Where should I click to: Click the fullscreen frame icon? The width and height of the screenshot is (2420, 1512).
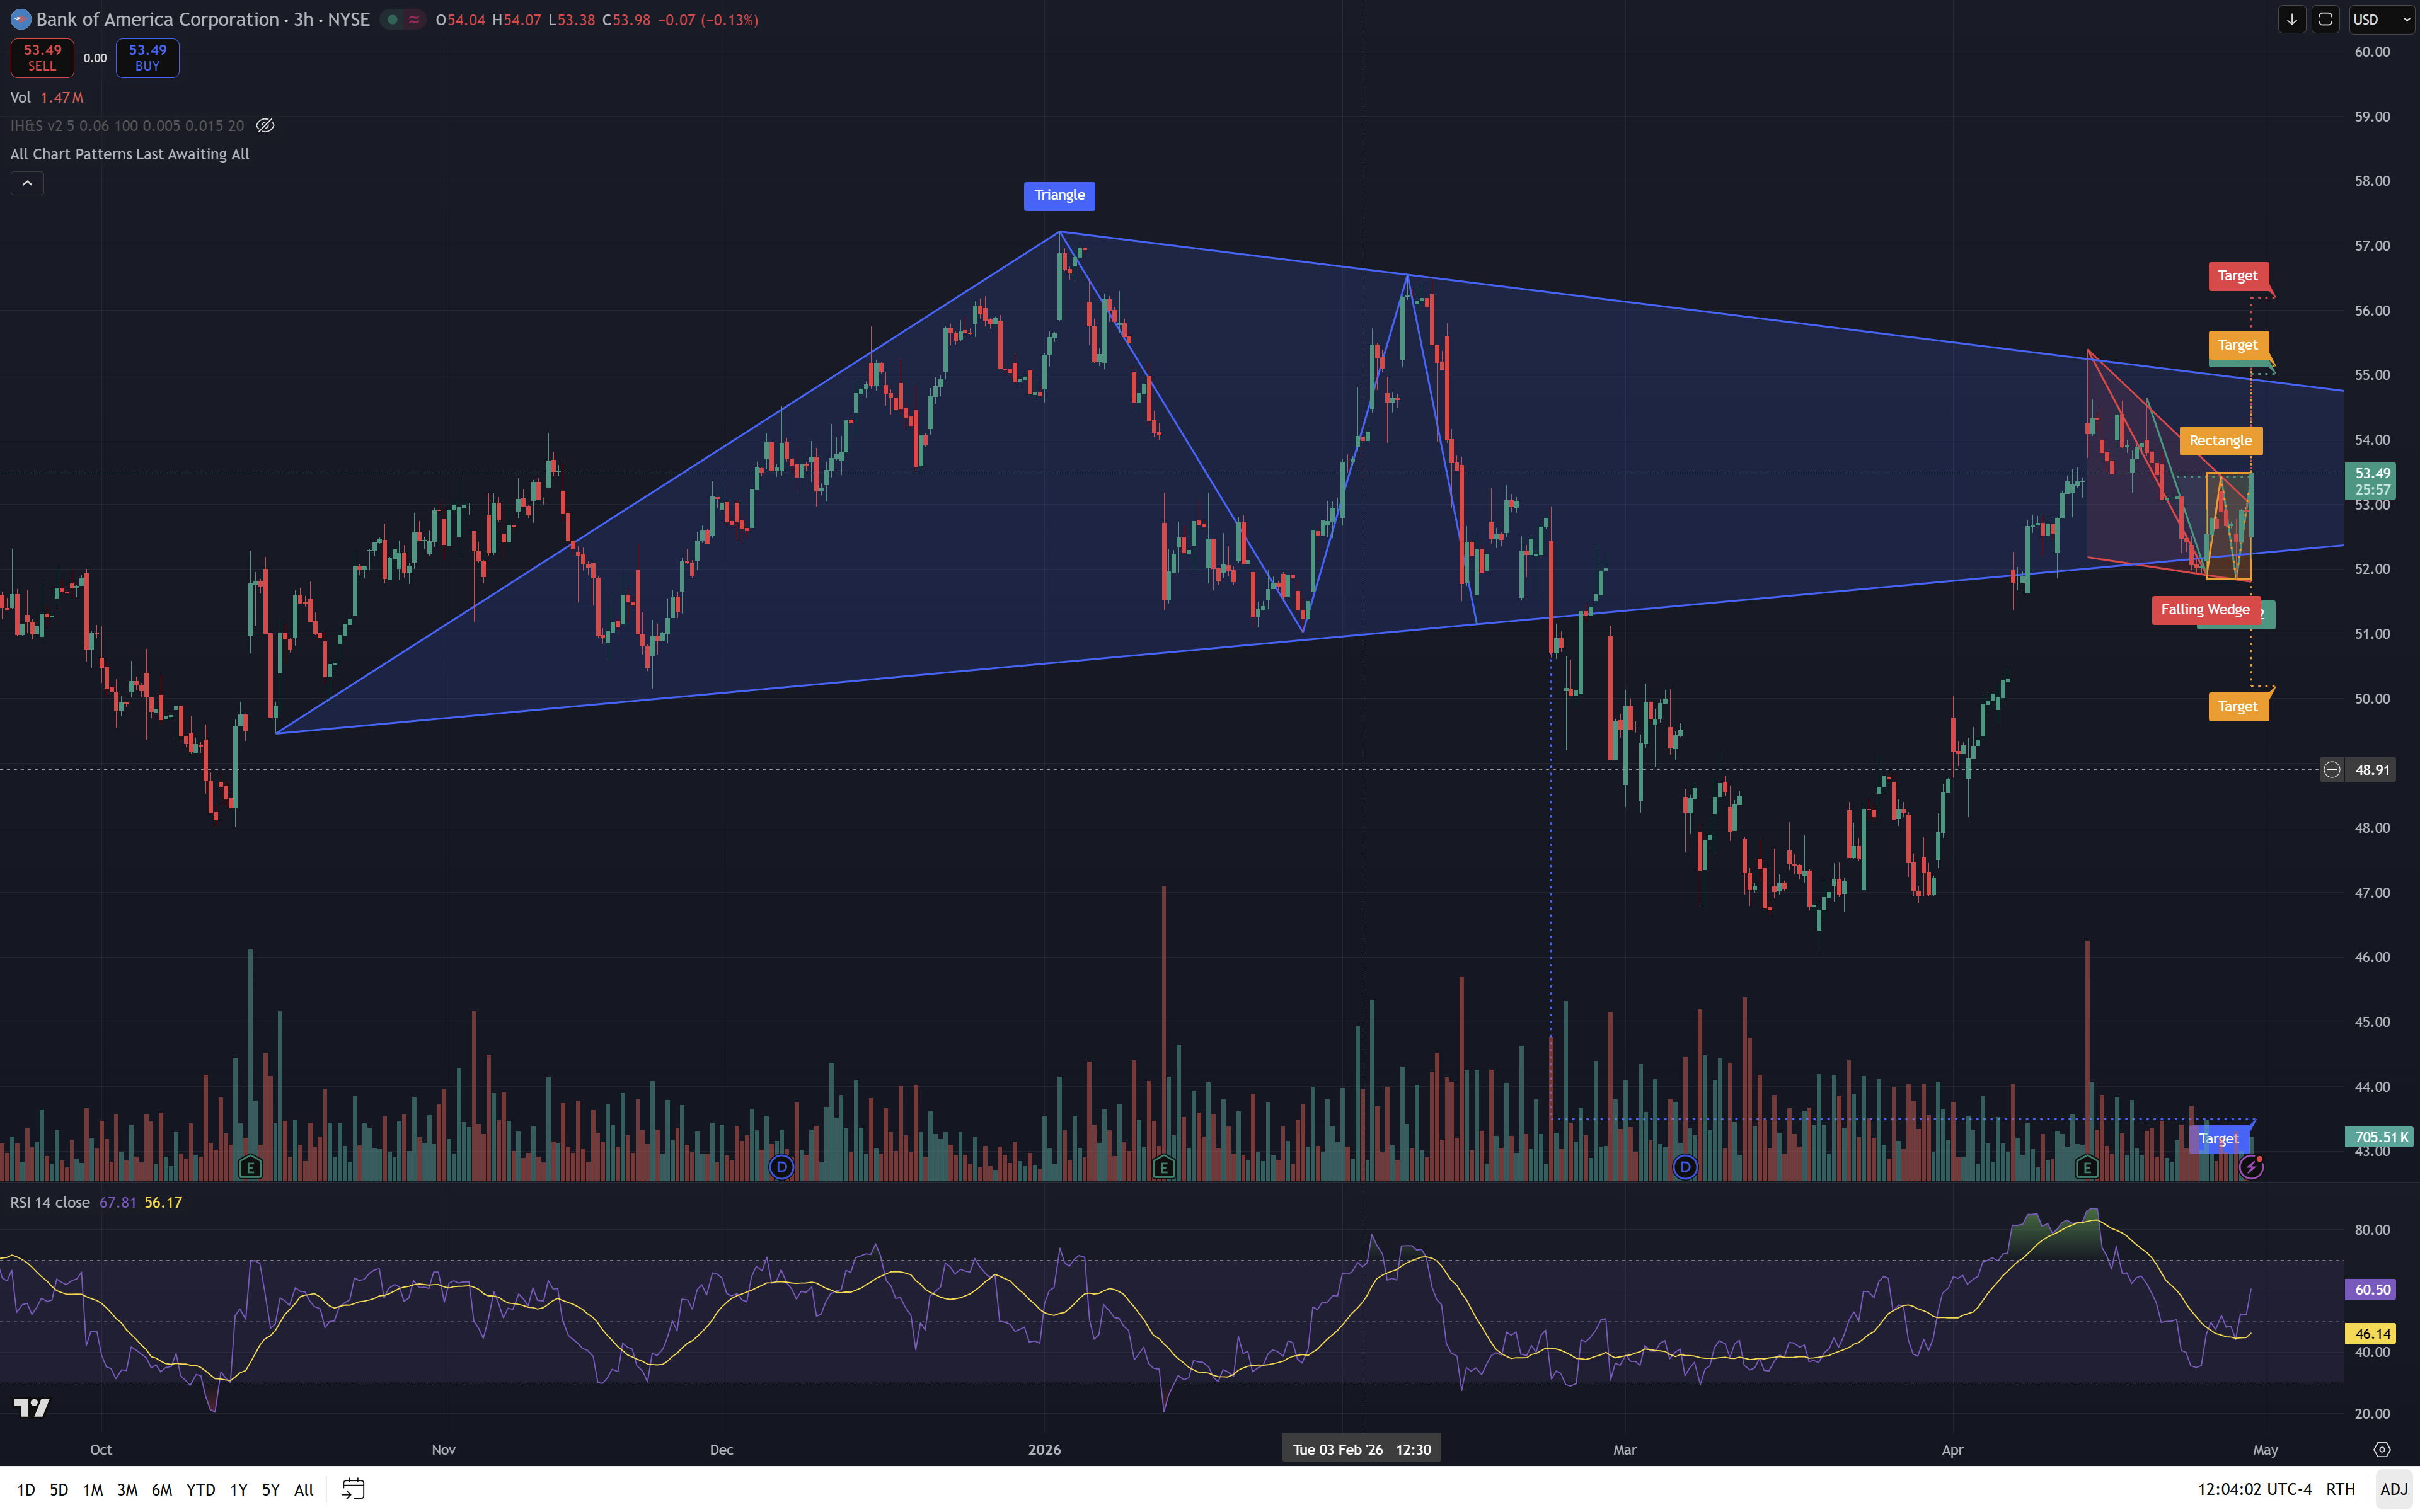tap(2326, 20)
